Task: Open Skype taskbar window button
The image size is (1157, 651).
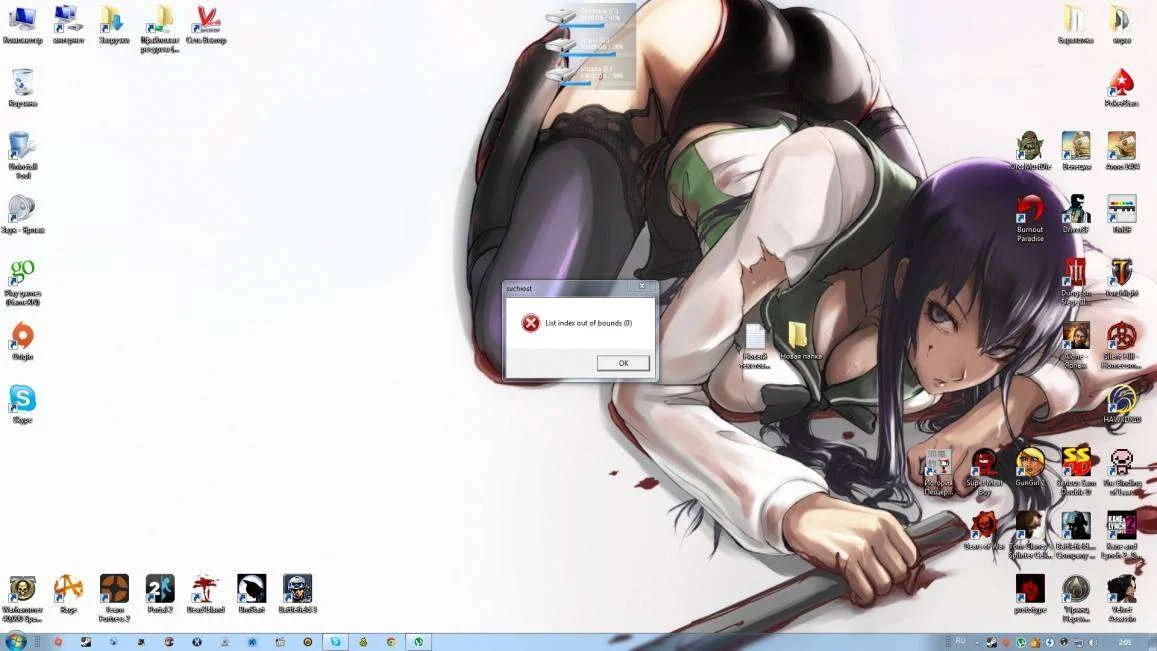Action: [336, 642]
